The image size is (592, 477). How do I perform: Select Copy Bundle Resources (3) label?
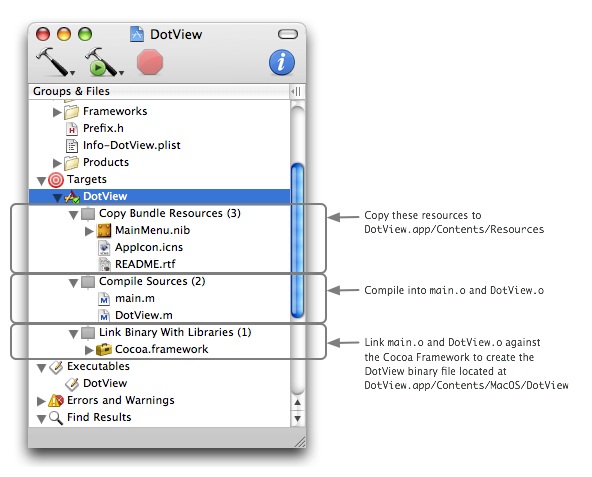(x=170, y=213)
